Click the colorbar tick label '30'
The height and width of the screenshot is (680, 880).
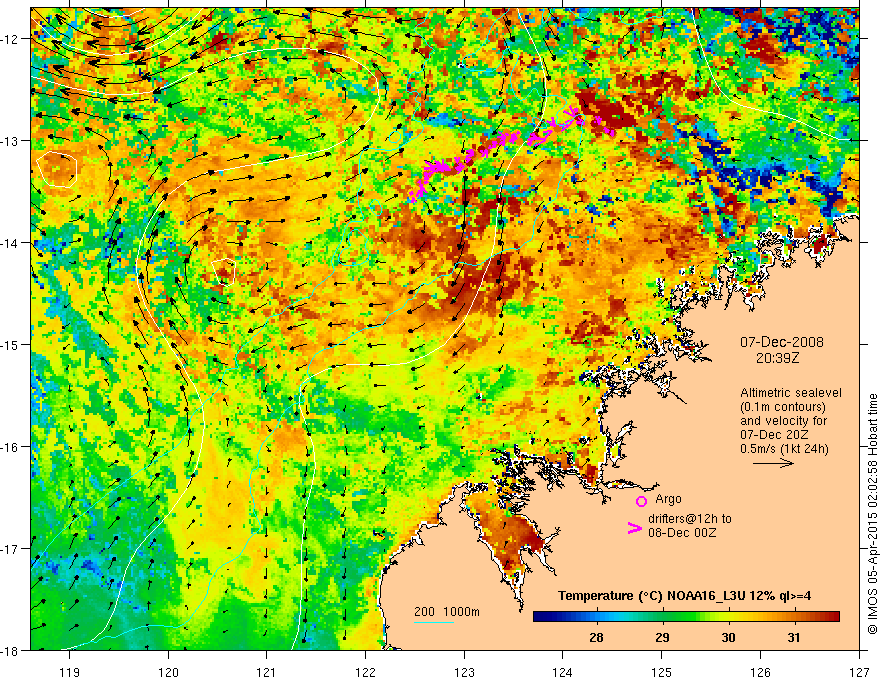click(x=728, y=638)
